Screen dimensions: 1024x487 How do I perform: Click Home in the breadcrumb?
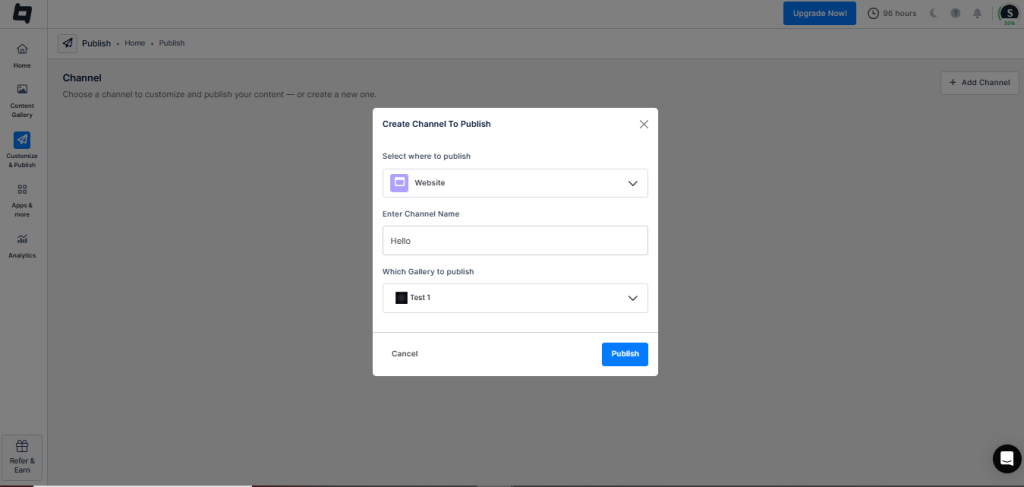point(135,43)
